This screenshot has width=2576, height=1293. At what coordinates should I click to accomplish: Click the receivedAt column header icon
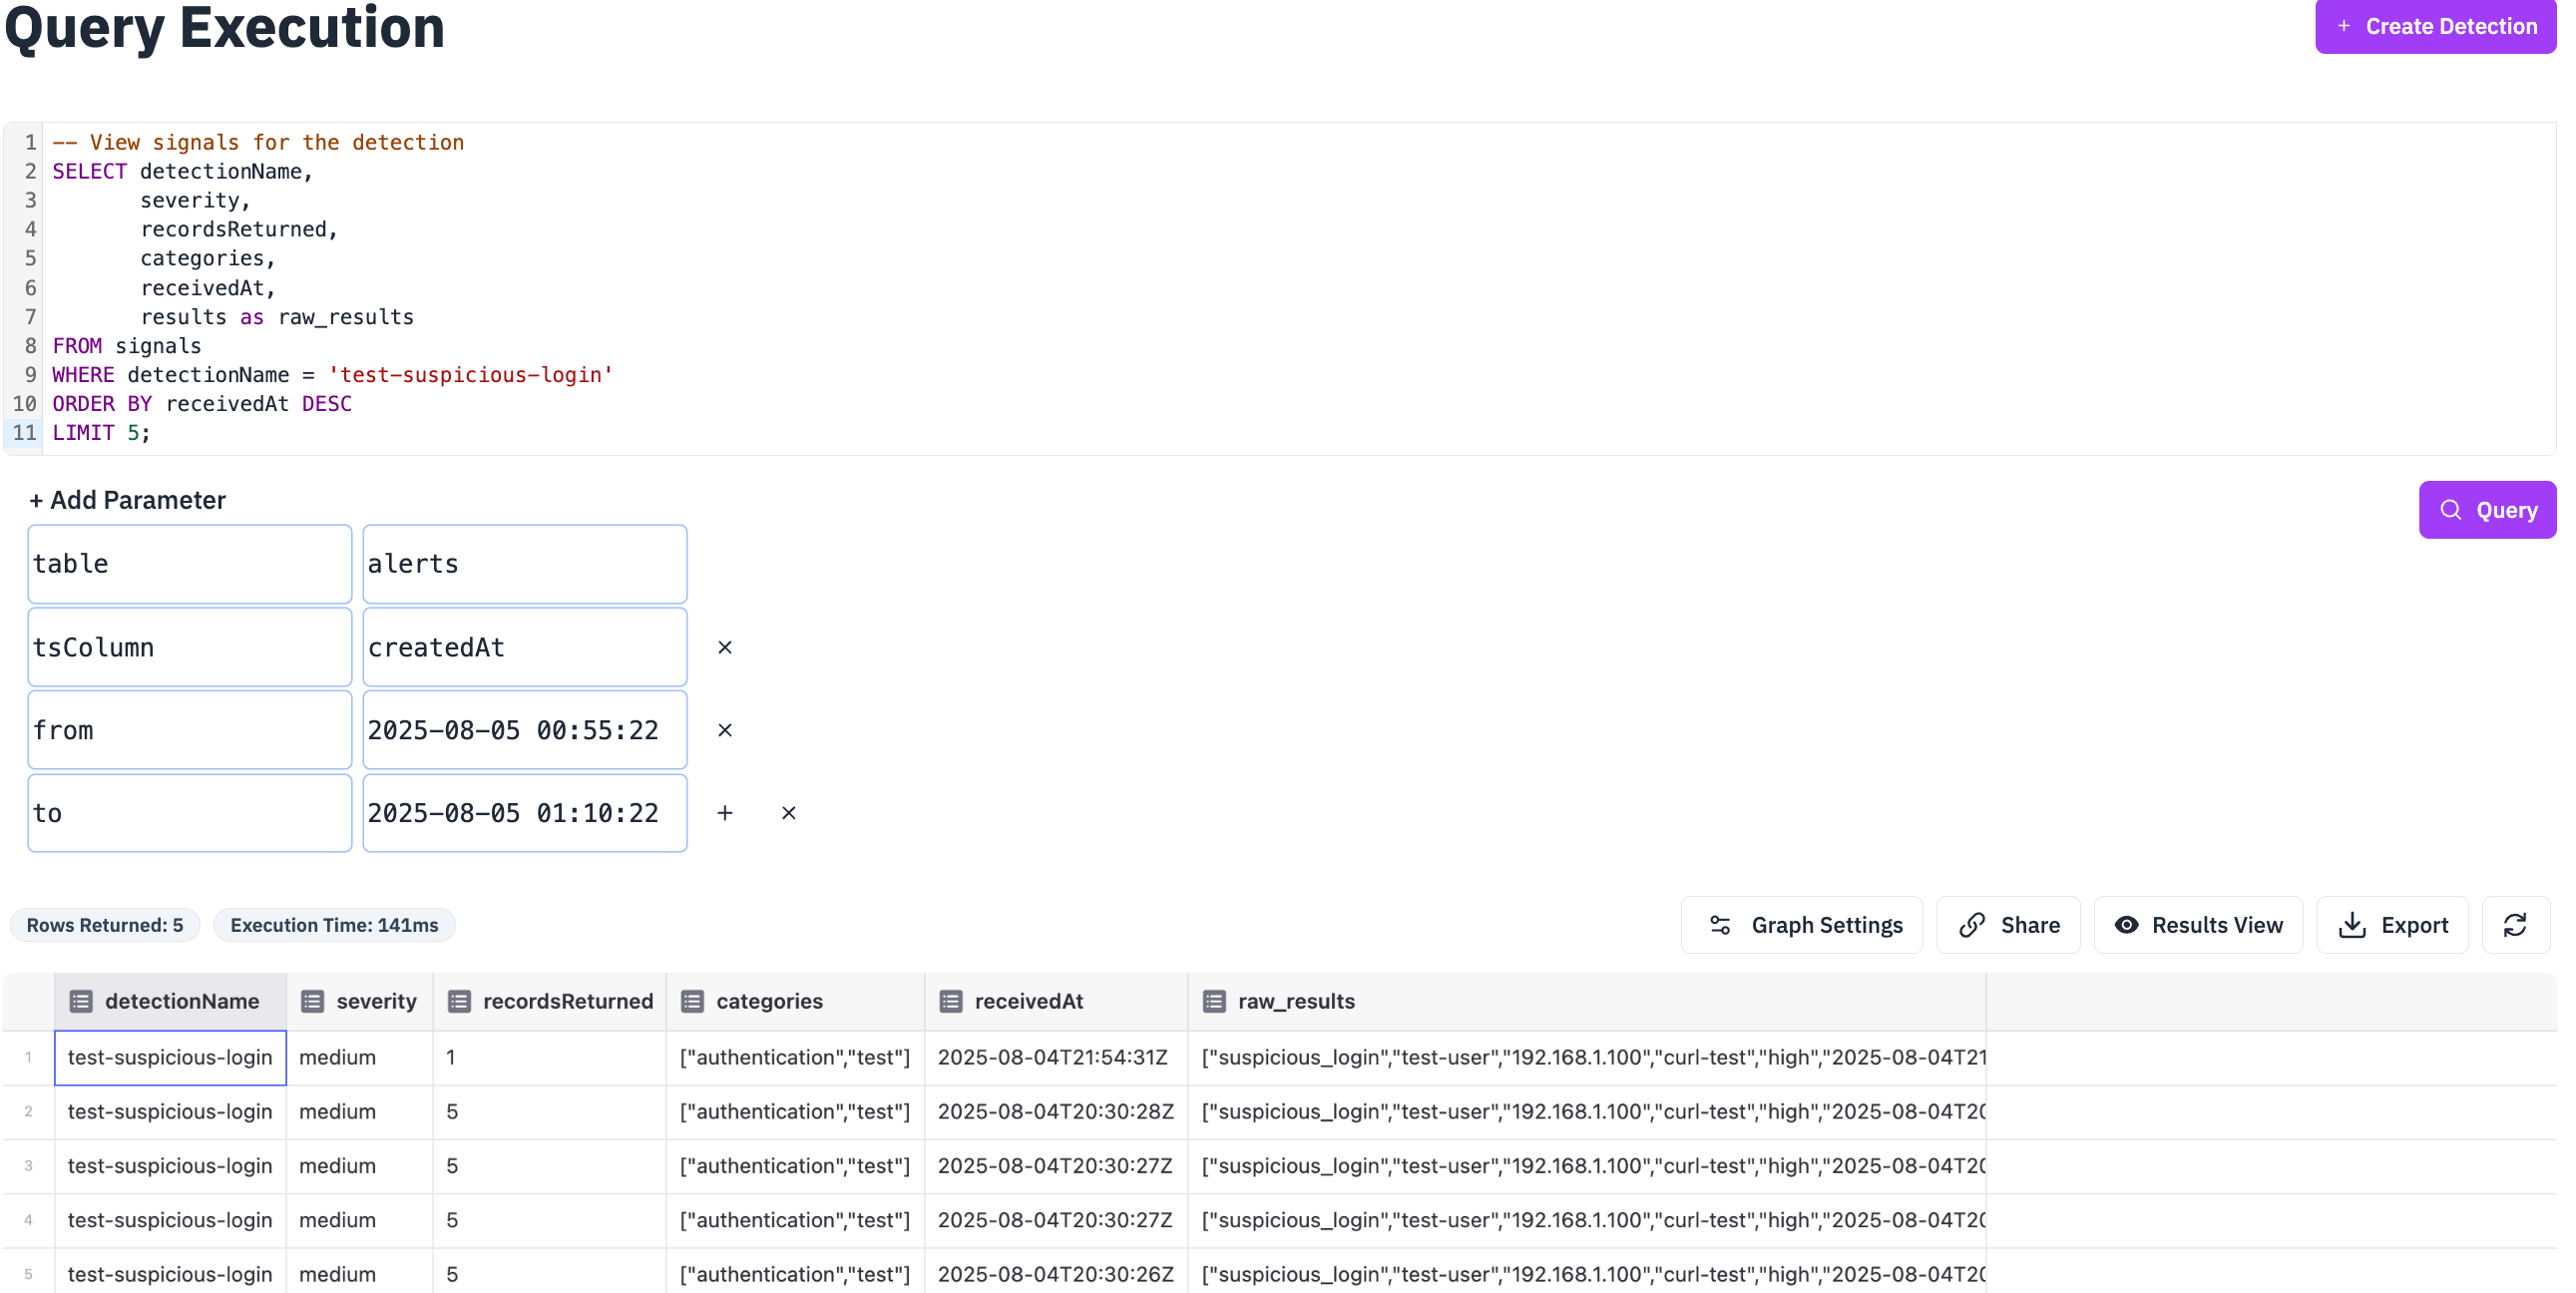[951, 1002]
